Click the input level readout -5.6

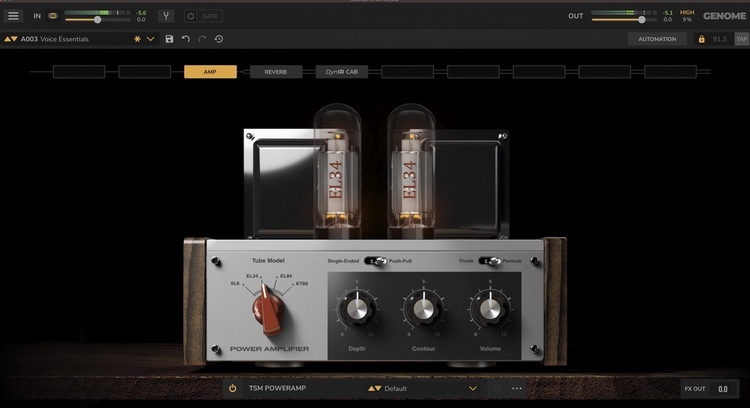click(x=141, y=13)
